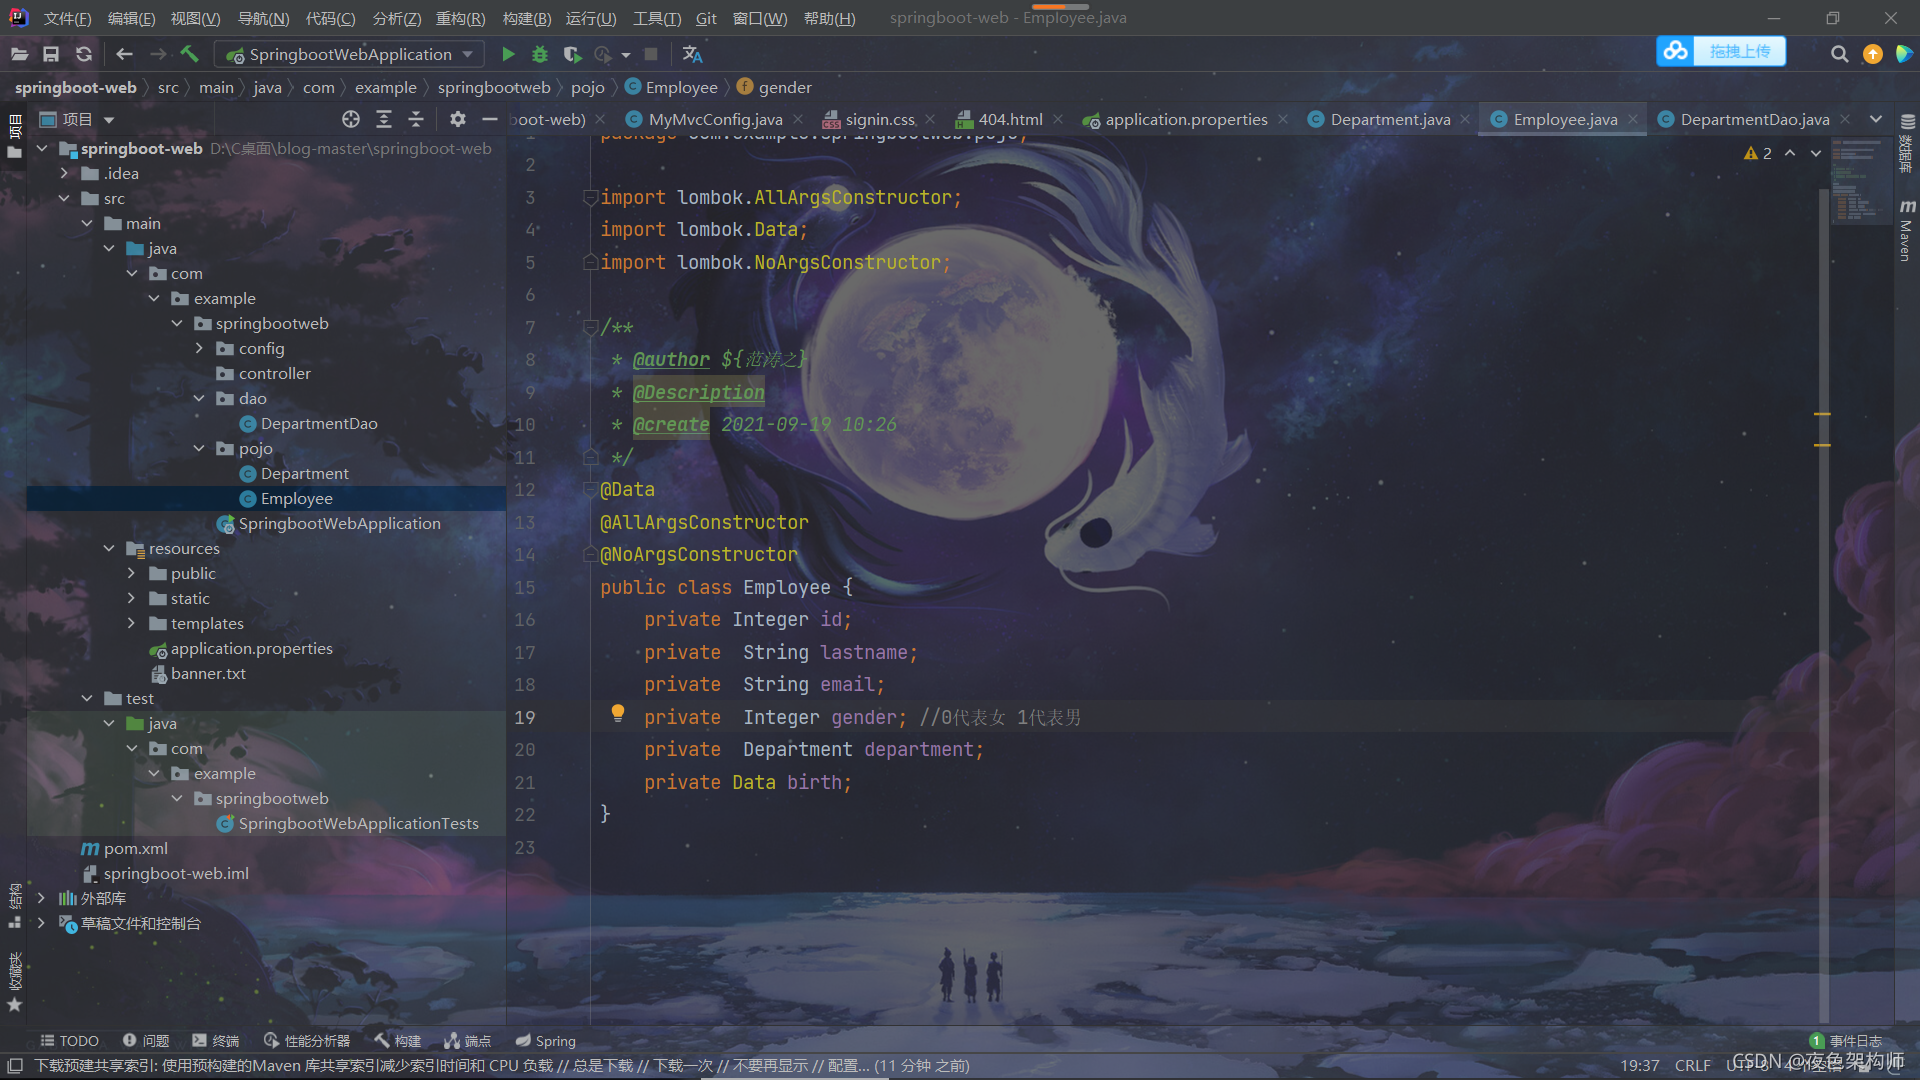Screen dimensions: 1920x1080
Task: Start debugging with the bug icon
Action: pyautogui.click(x=540, y=54)
